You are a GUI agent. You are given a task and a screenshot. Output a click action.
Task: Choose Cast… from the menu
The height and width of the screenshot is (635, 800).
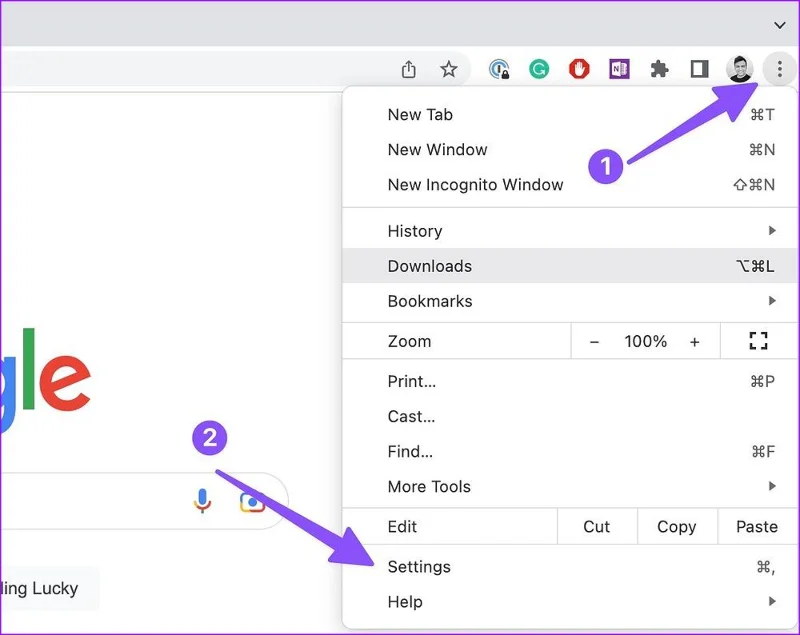pyautogui.click(x=570, y=416)
